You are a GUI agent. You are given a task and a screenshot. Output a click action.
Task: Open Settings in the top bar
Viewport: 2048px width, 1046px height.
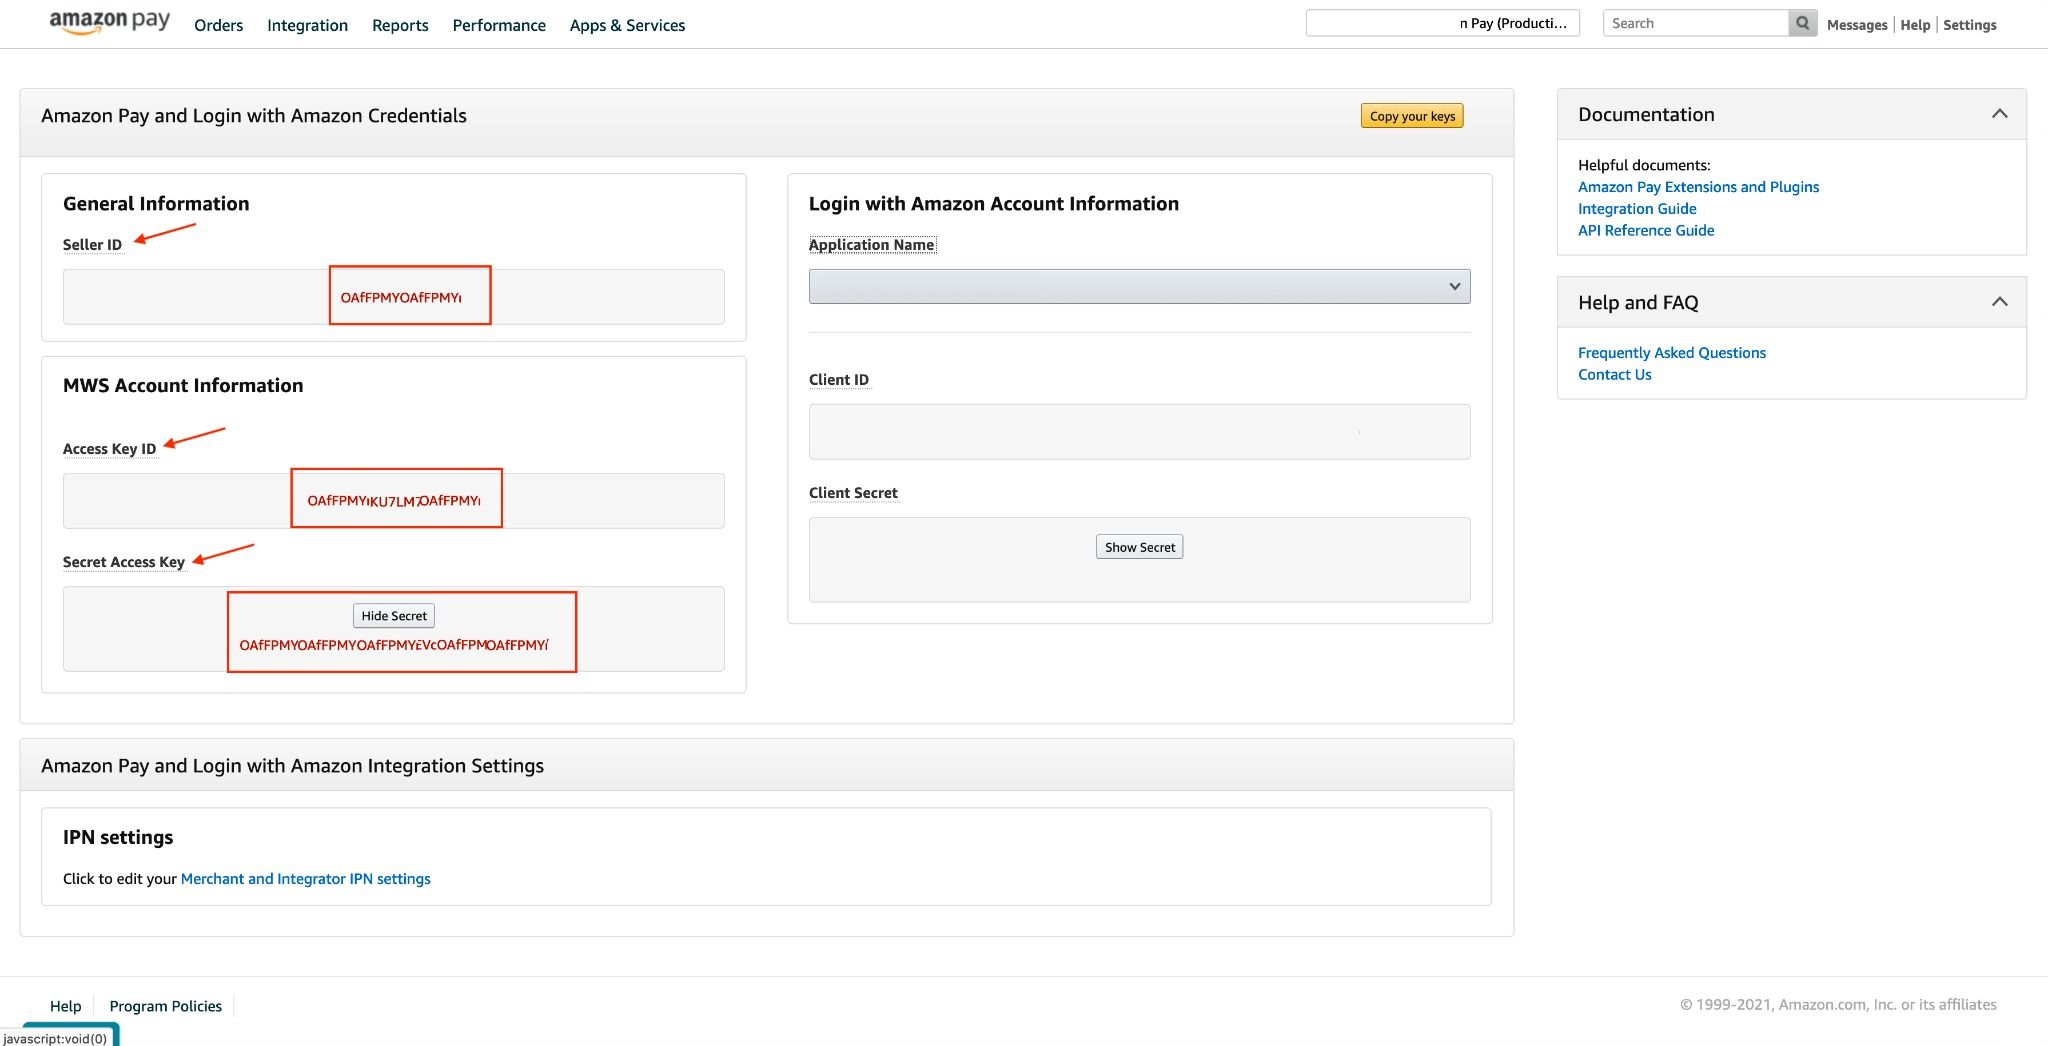[1969, 25]
